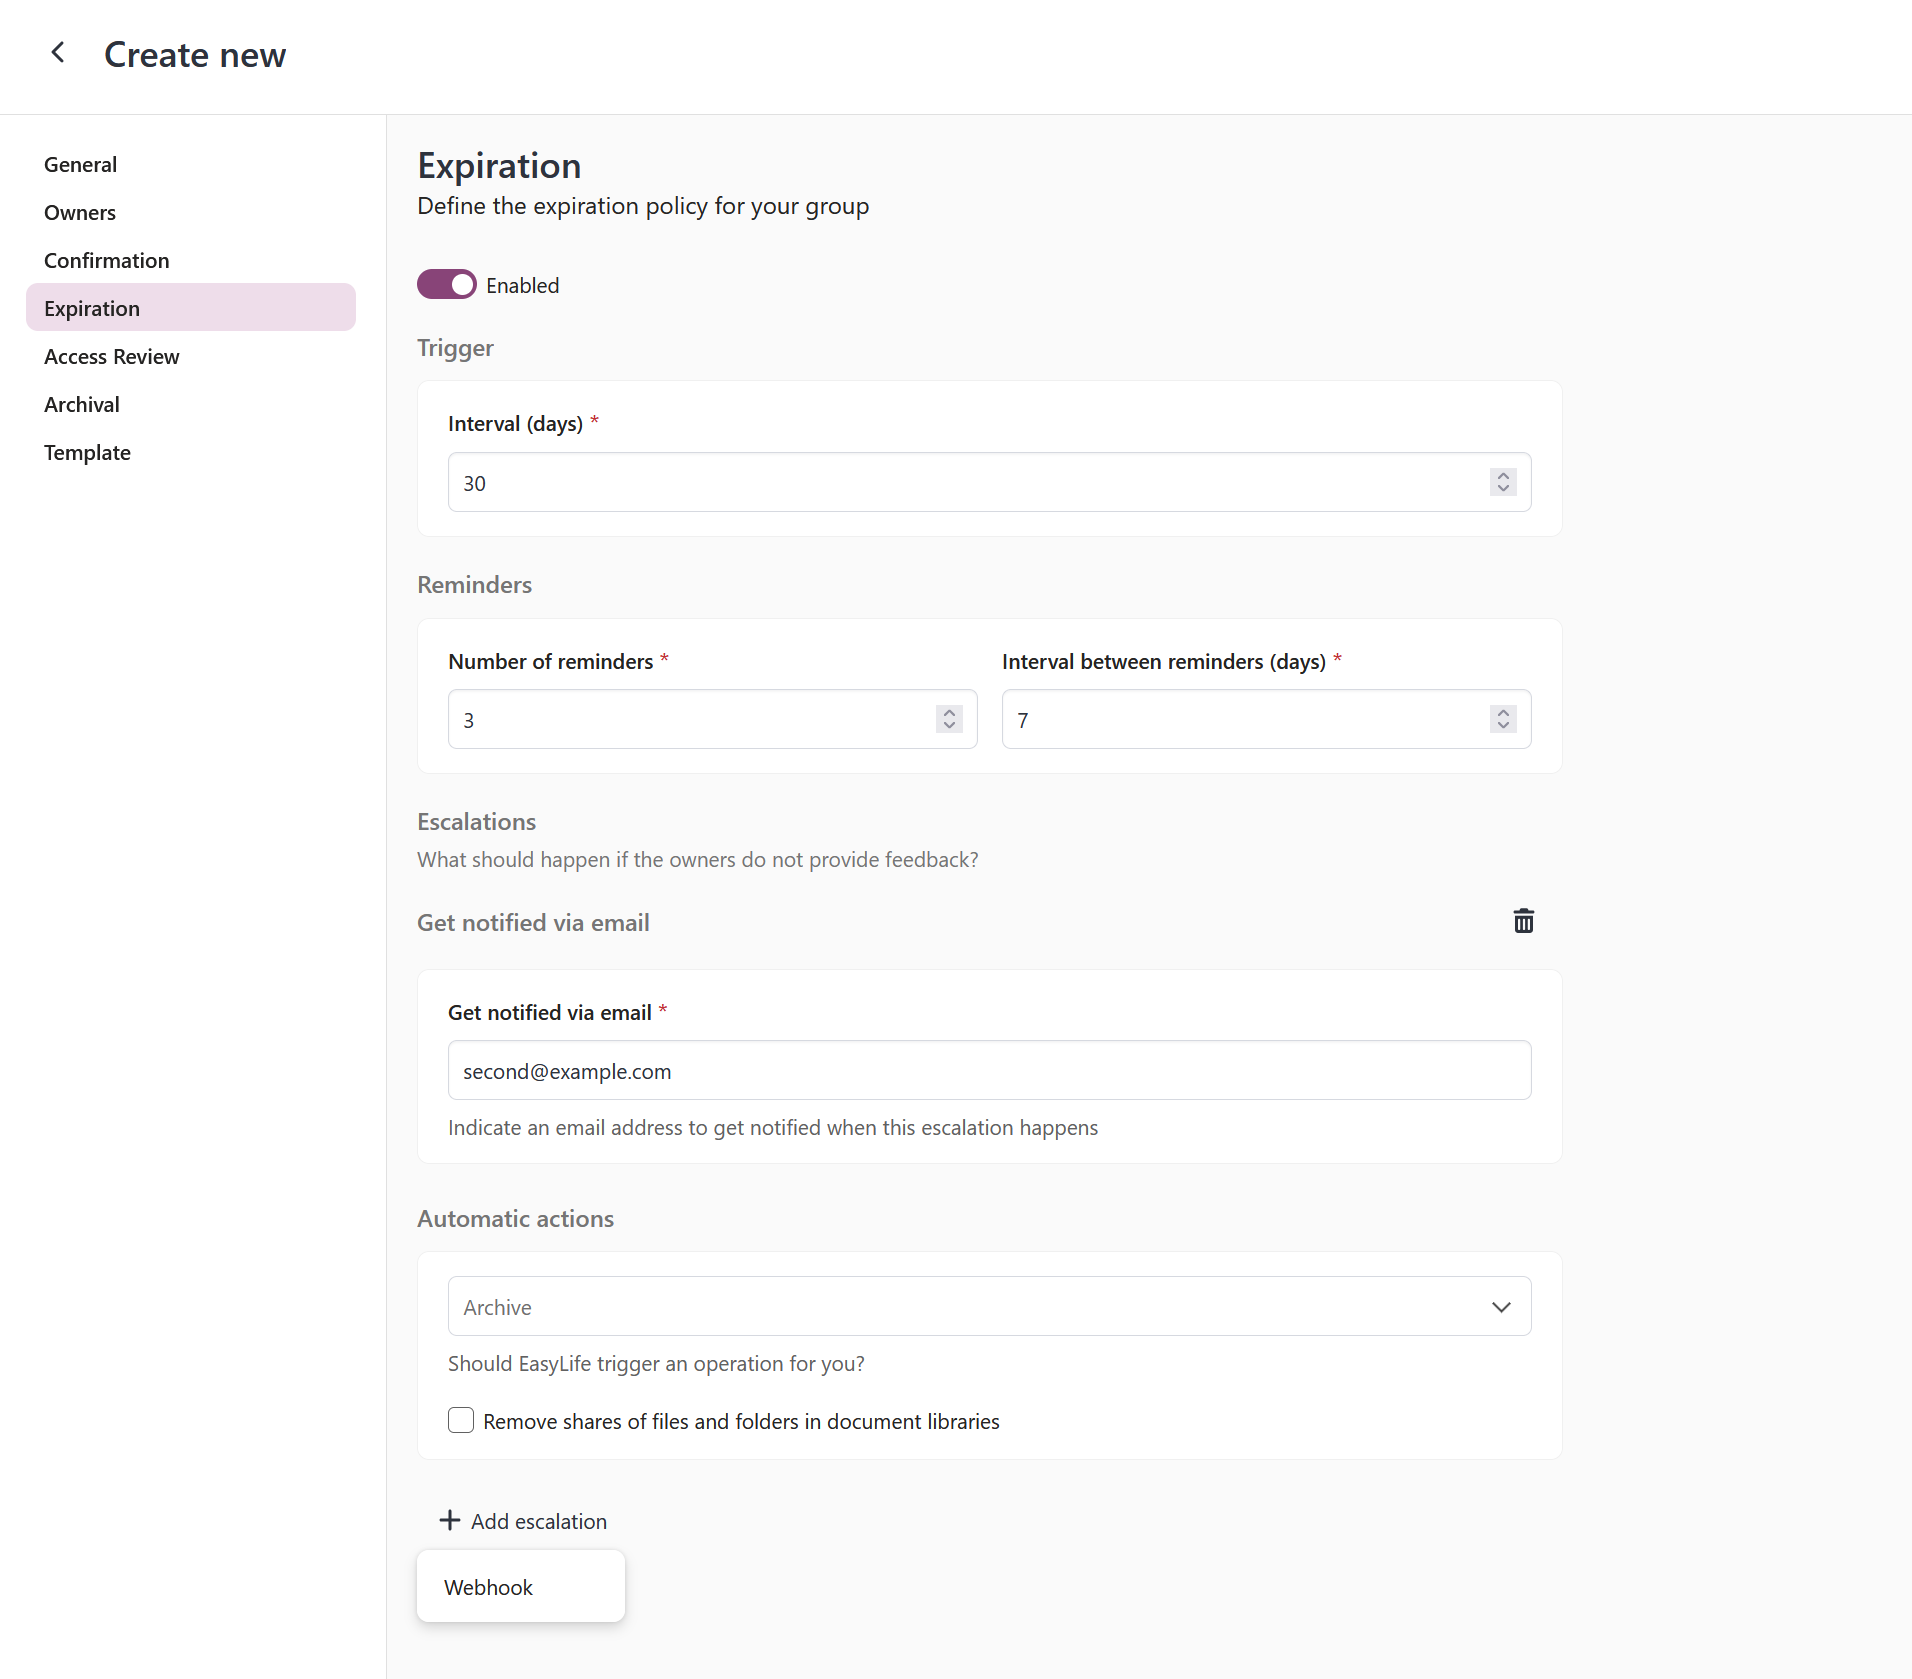The height and width of the screenshot is (1679, 1912).
Task: Delete the email escalation using the trash icon
Action: [x=1522, y=921]
